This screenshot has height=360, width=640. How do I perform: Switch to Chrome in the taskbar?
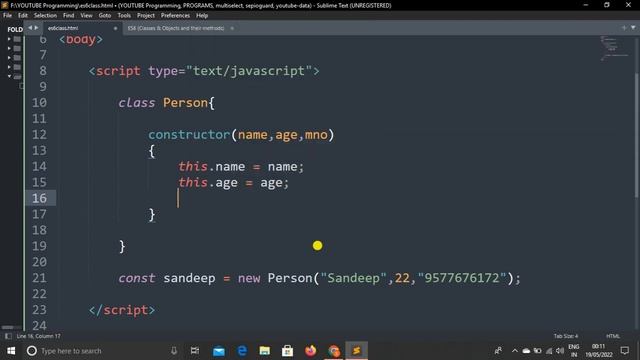point(333,351)
